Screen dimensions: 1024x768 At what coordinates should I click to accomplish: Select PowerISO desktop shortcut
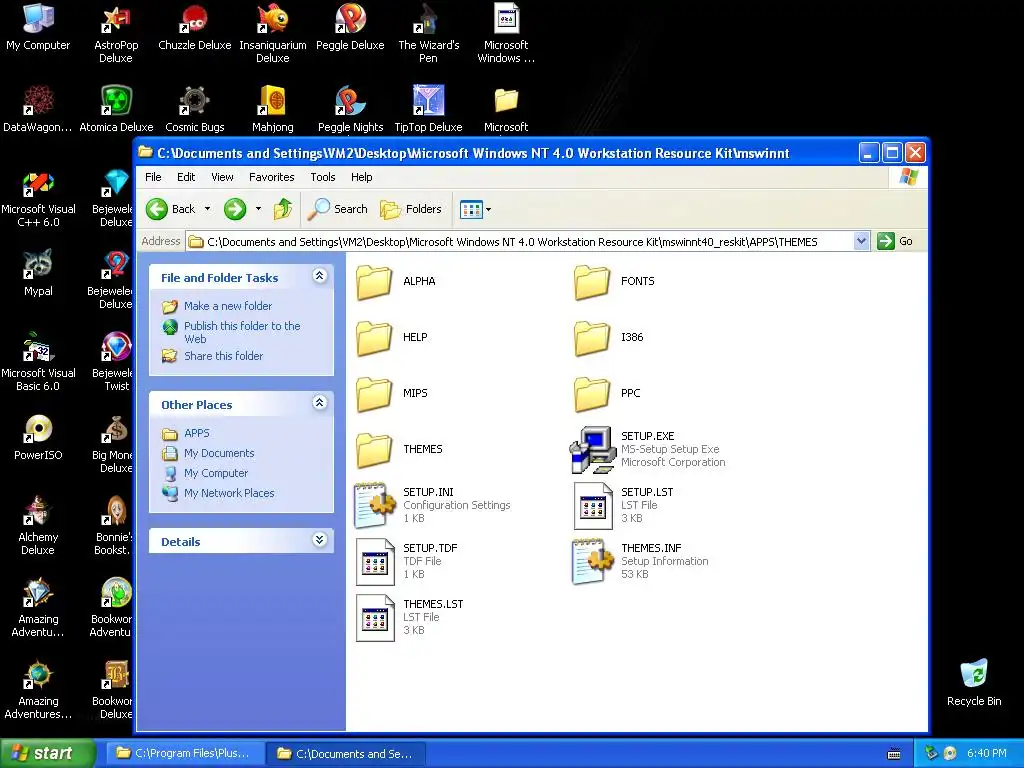pyautogui.click(x=38, y=437)
